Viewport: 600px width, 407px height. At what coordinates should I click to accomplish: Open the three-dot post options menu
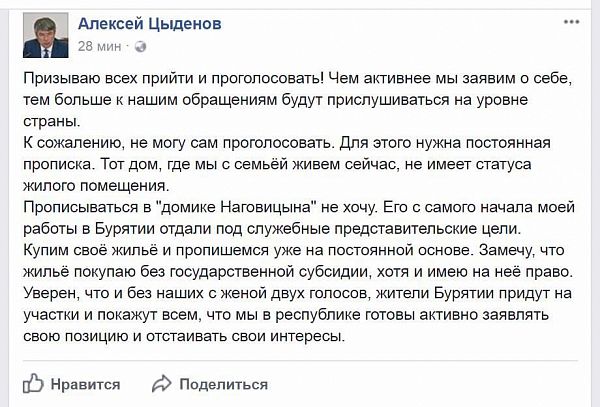571,22
